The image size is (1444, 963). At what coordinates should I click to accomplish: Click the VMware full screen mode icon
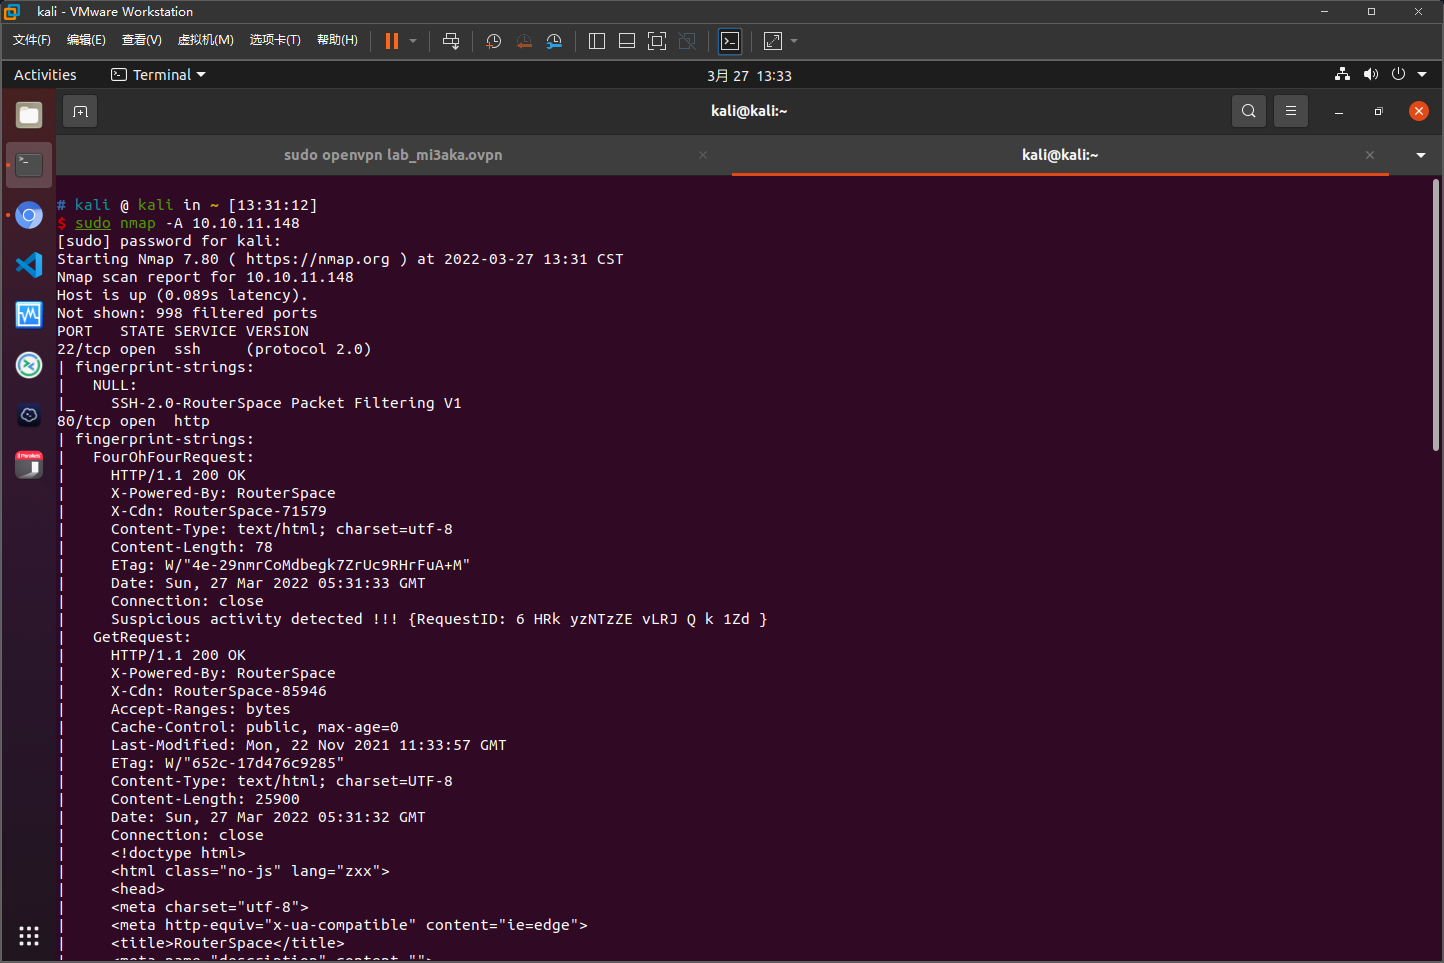click(657, 41)
